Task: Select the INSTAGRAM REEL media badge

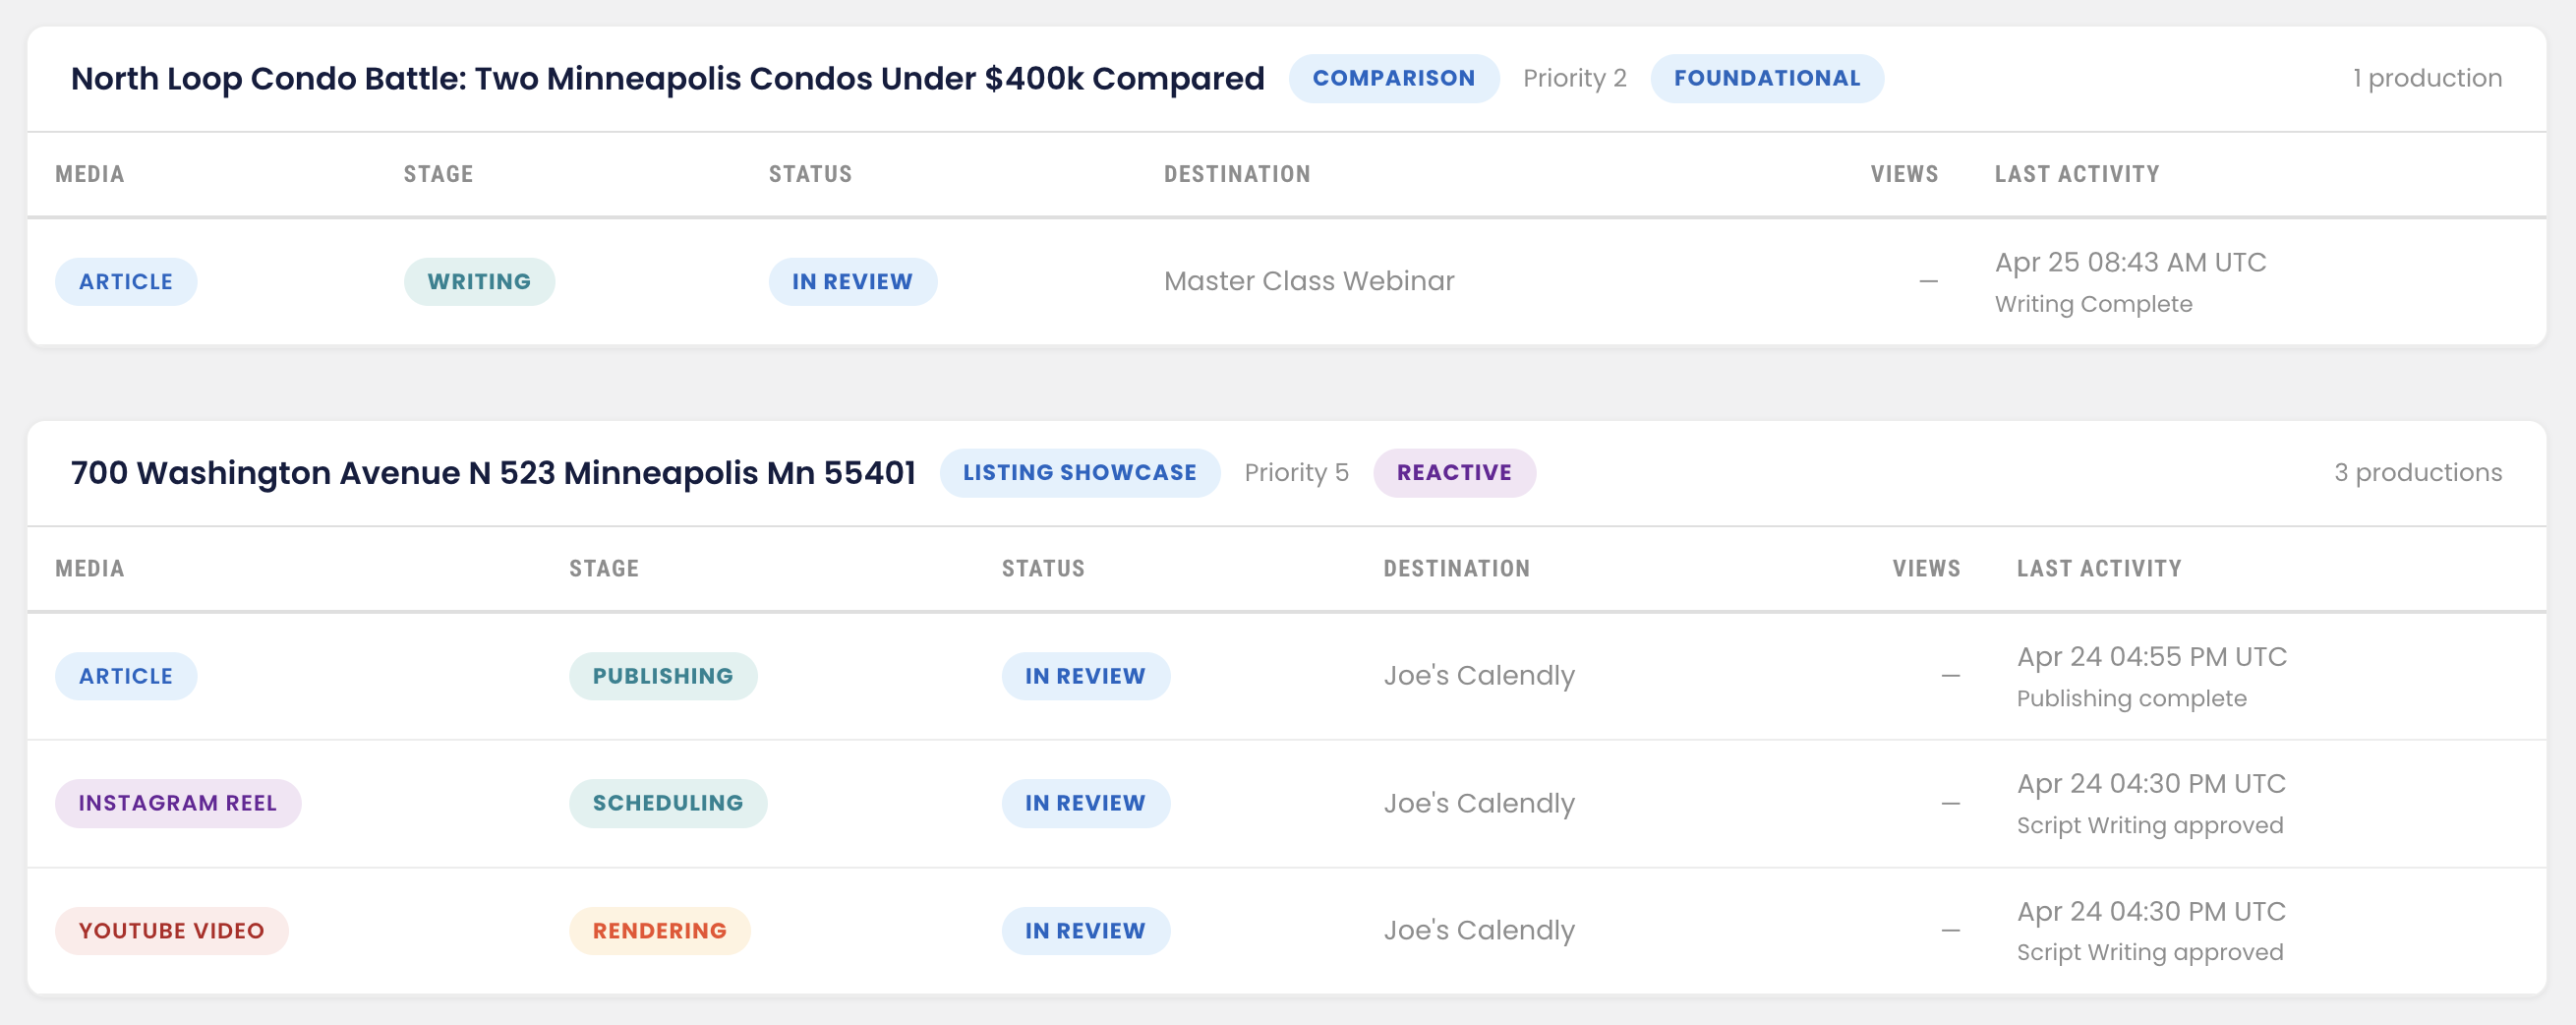Action: (x=177, y=803)
